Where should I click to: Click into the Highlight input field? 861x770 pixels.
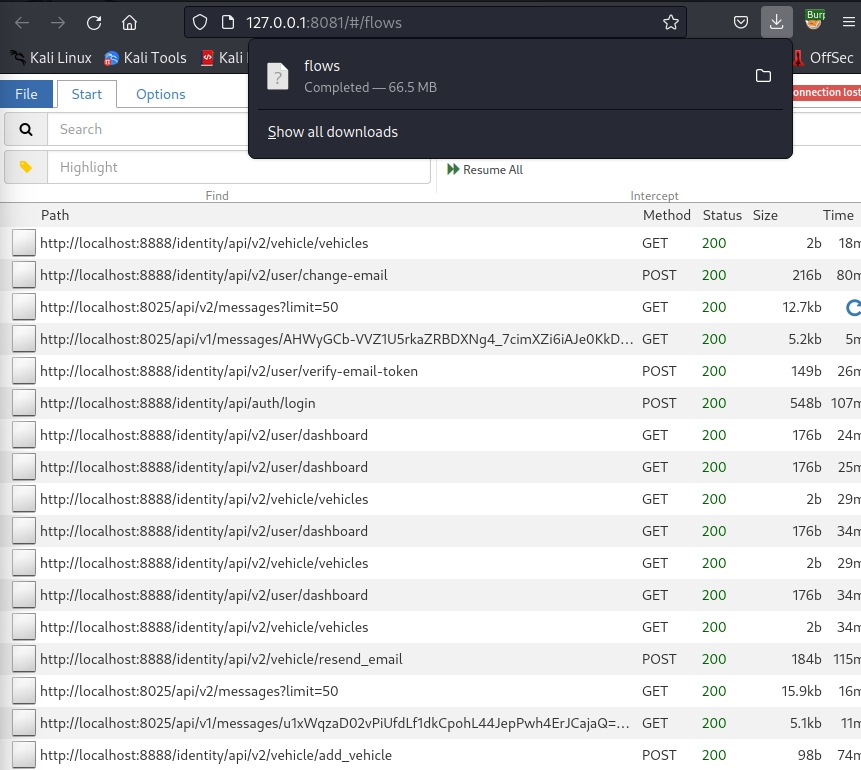(238, 167)
